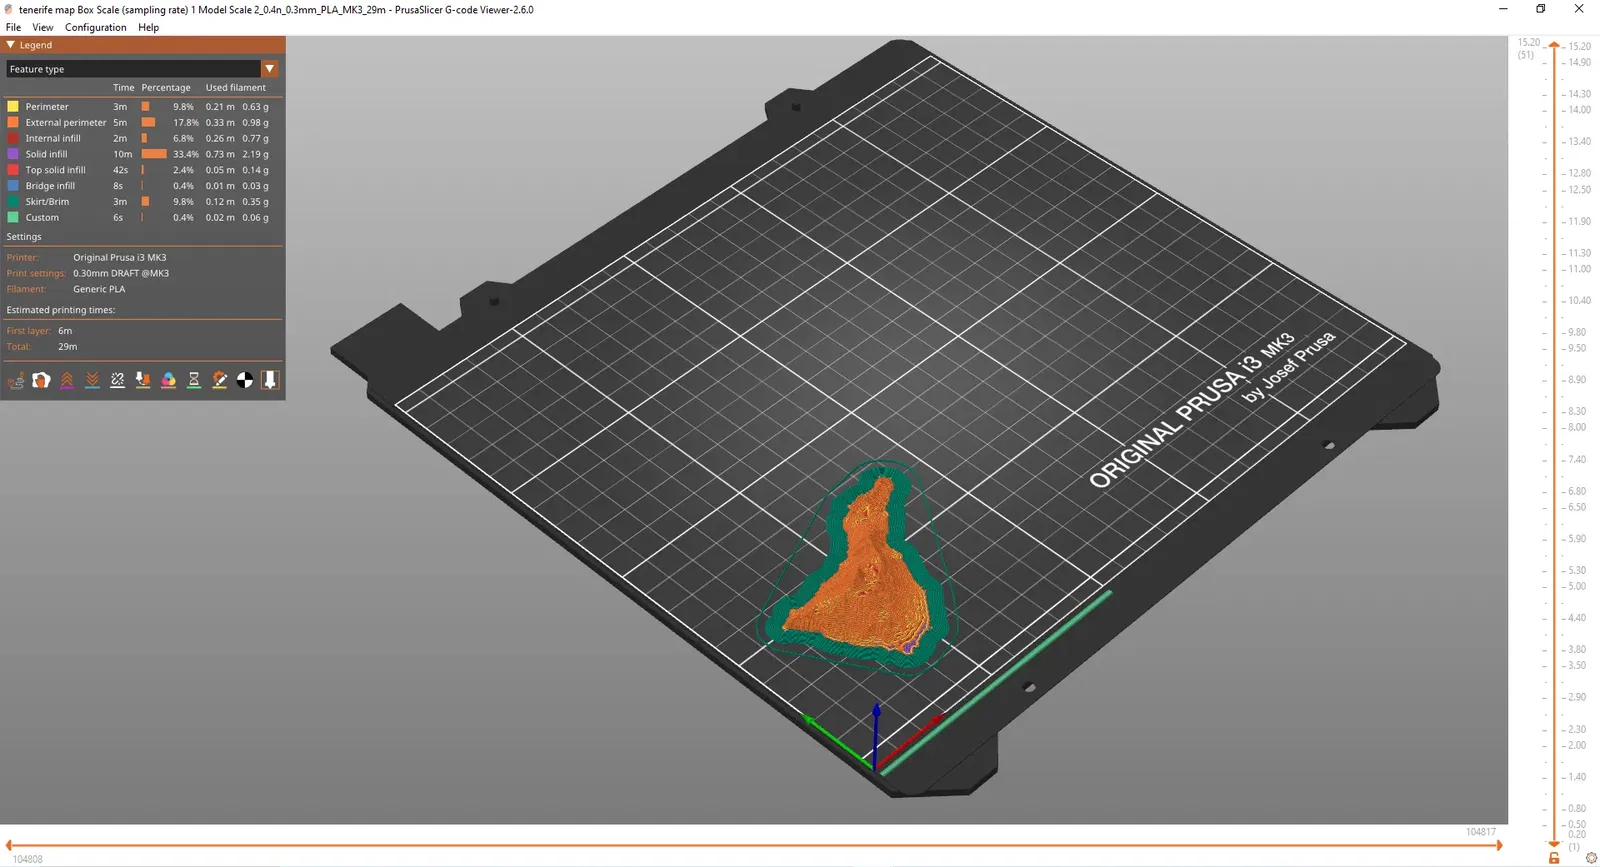
Task: Click the 'Used filament' column header
Action: point(236,88)
